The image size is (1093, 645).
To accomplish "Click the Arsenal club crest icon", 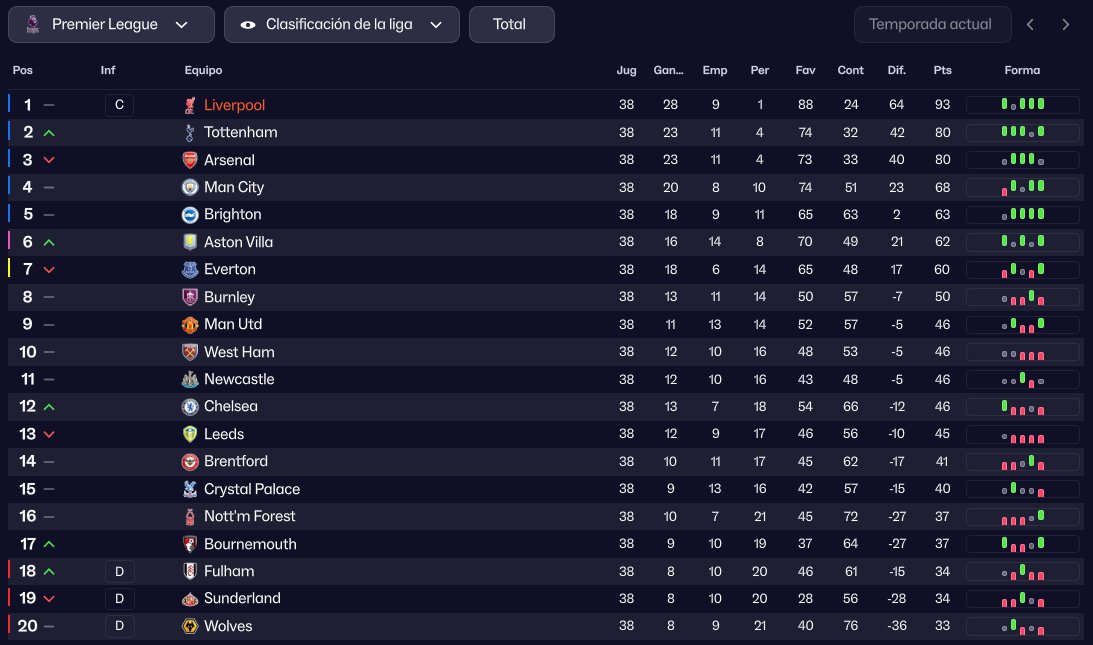I will (190, 160).
